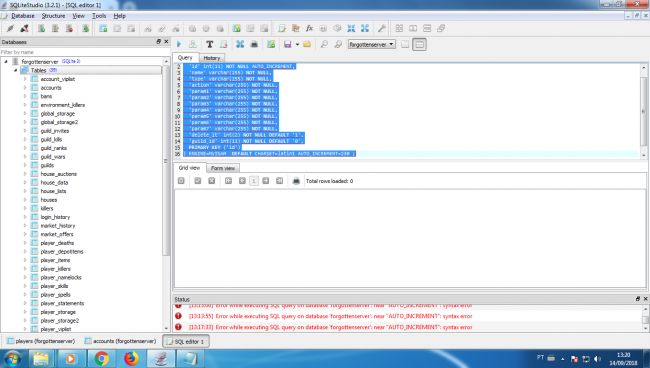Click first magnifier search icon in editor toolbar
The height and width of the screenshot is (368, 650).
click(324, 44)
